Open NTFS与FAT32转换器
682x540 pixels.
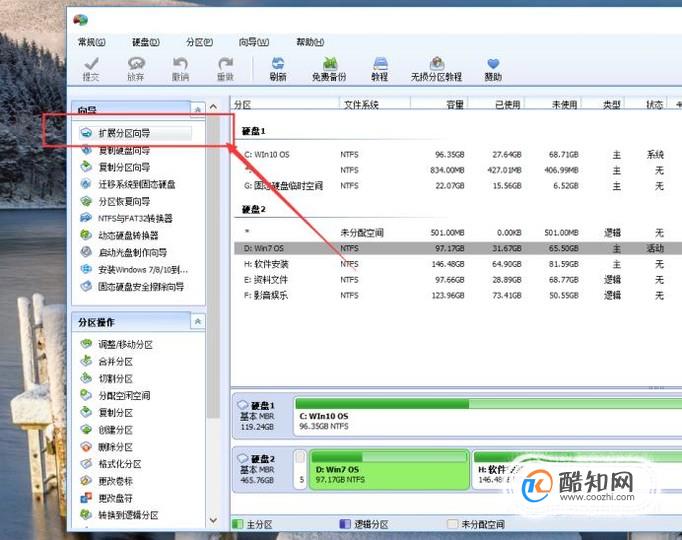[x=127, y=218]
